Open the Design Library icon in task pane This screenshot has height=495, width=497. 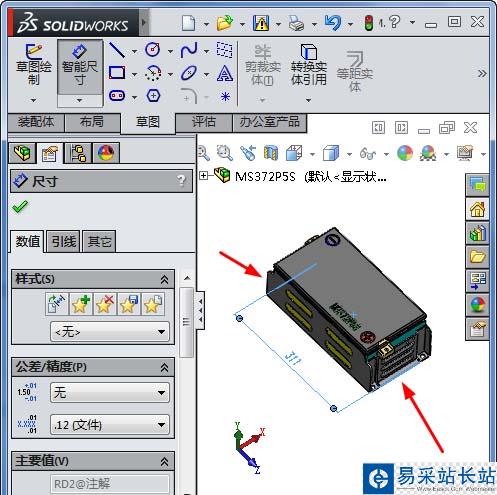(477, 233)
